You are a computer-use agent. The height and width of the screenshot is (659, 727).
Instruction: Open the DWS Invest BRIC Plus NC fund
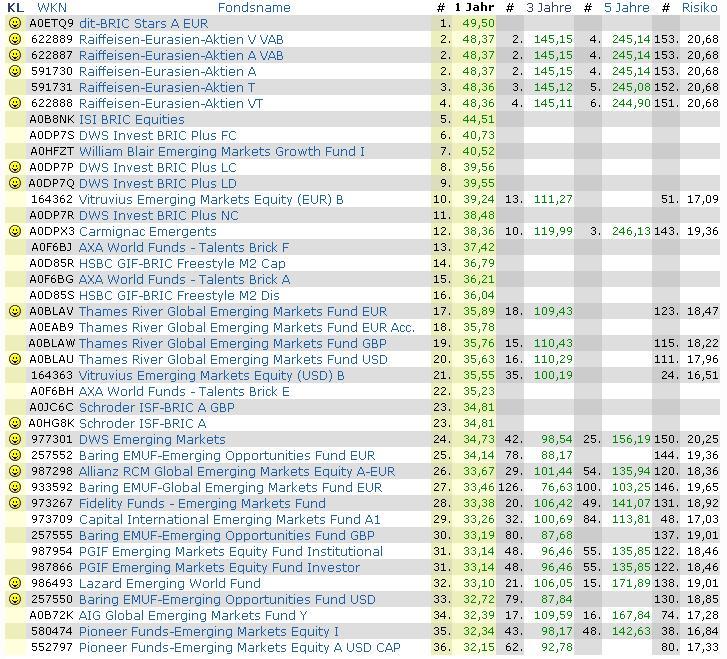[159, 215]
